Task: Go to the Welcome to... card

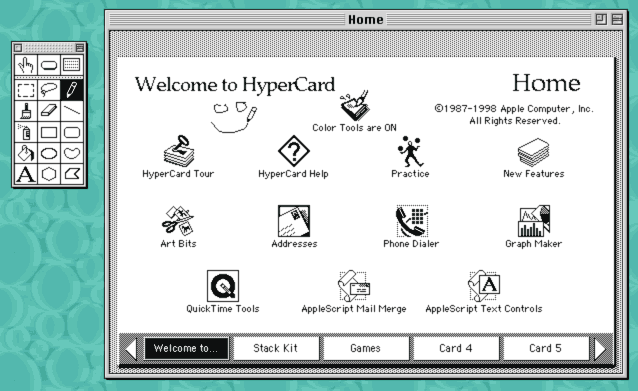Action: [x=186, y=348]
